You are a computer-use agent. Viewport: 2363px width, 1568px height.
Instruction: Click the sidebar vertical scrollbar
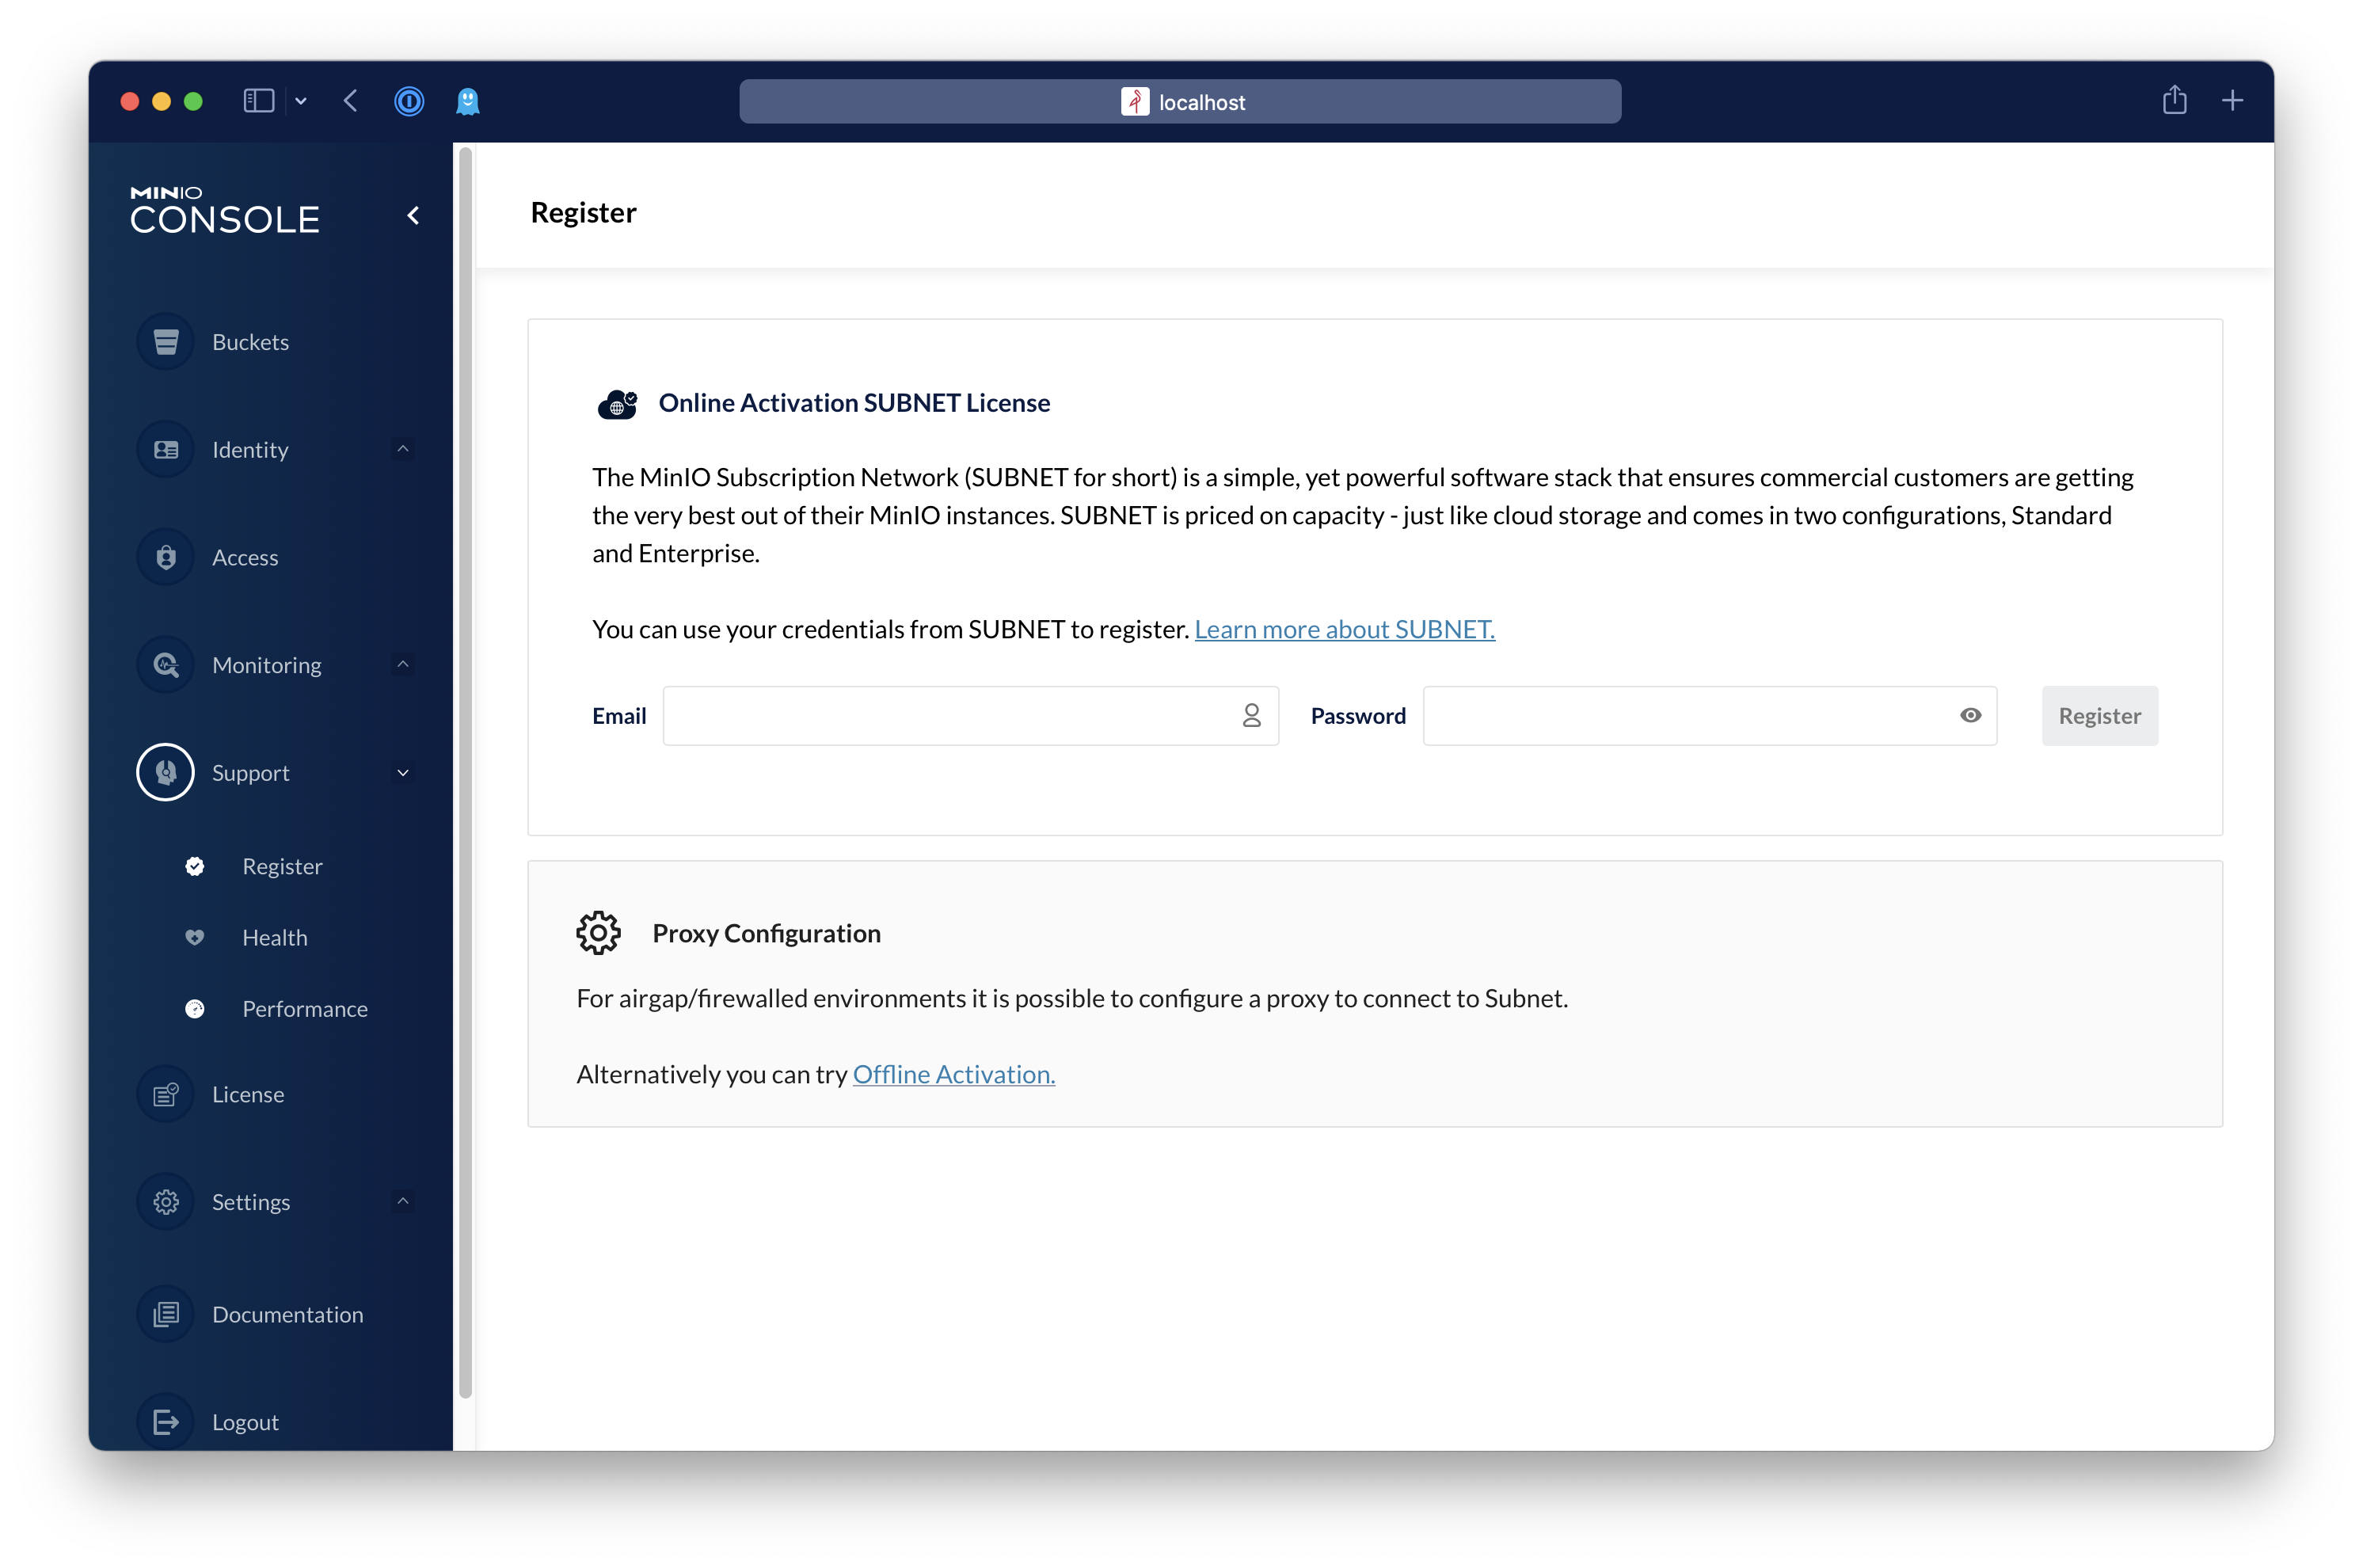pos(465,773)
